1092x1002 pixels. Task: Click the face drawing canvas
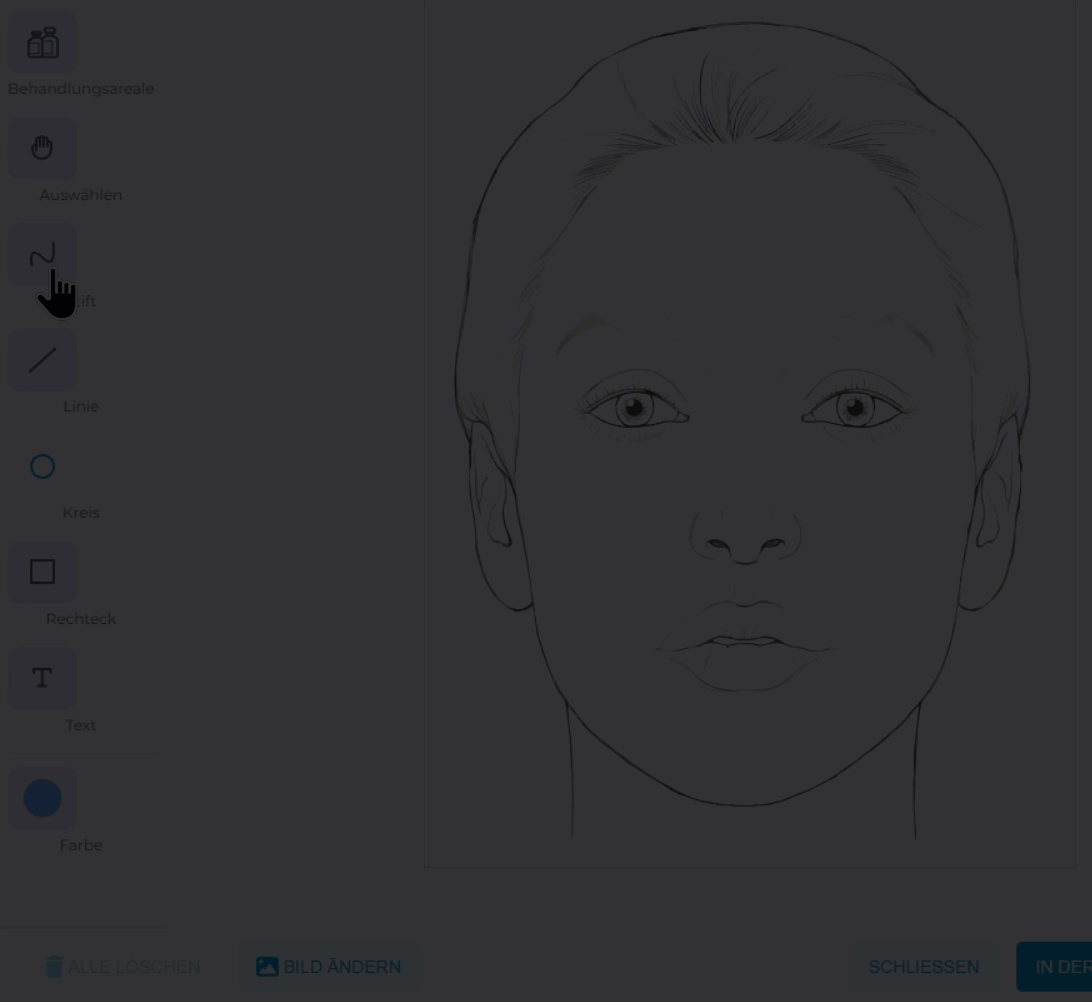coord(750,433)
